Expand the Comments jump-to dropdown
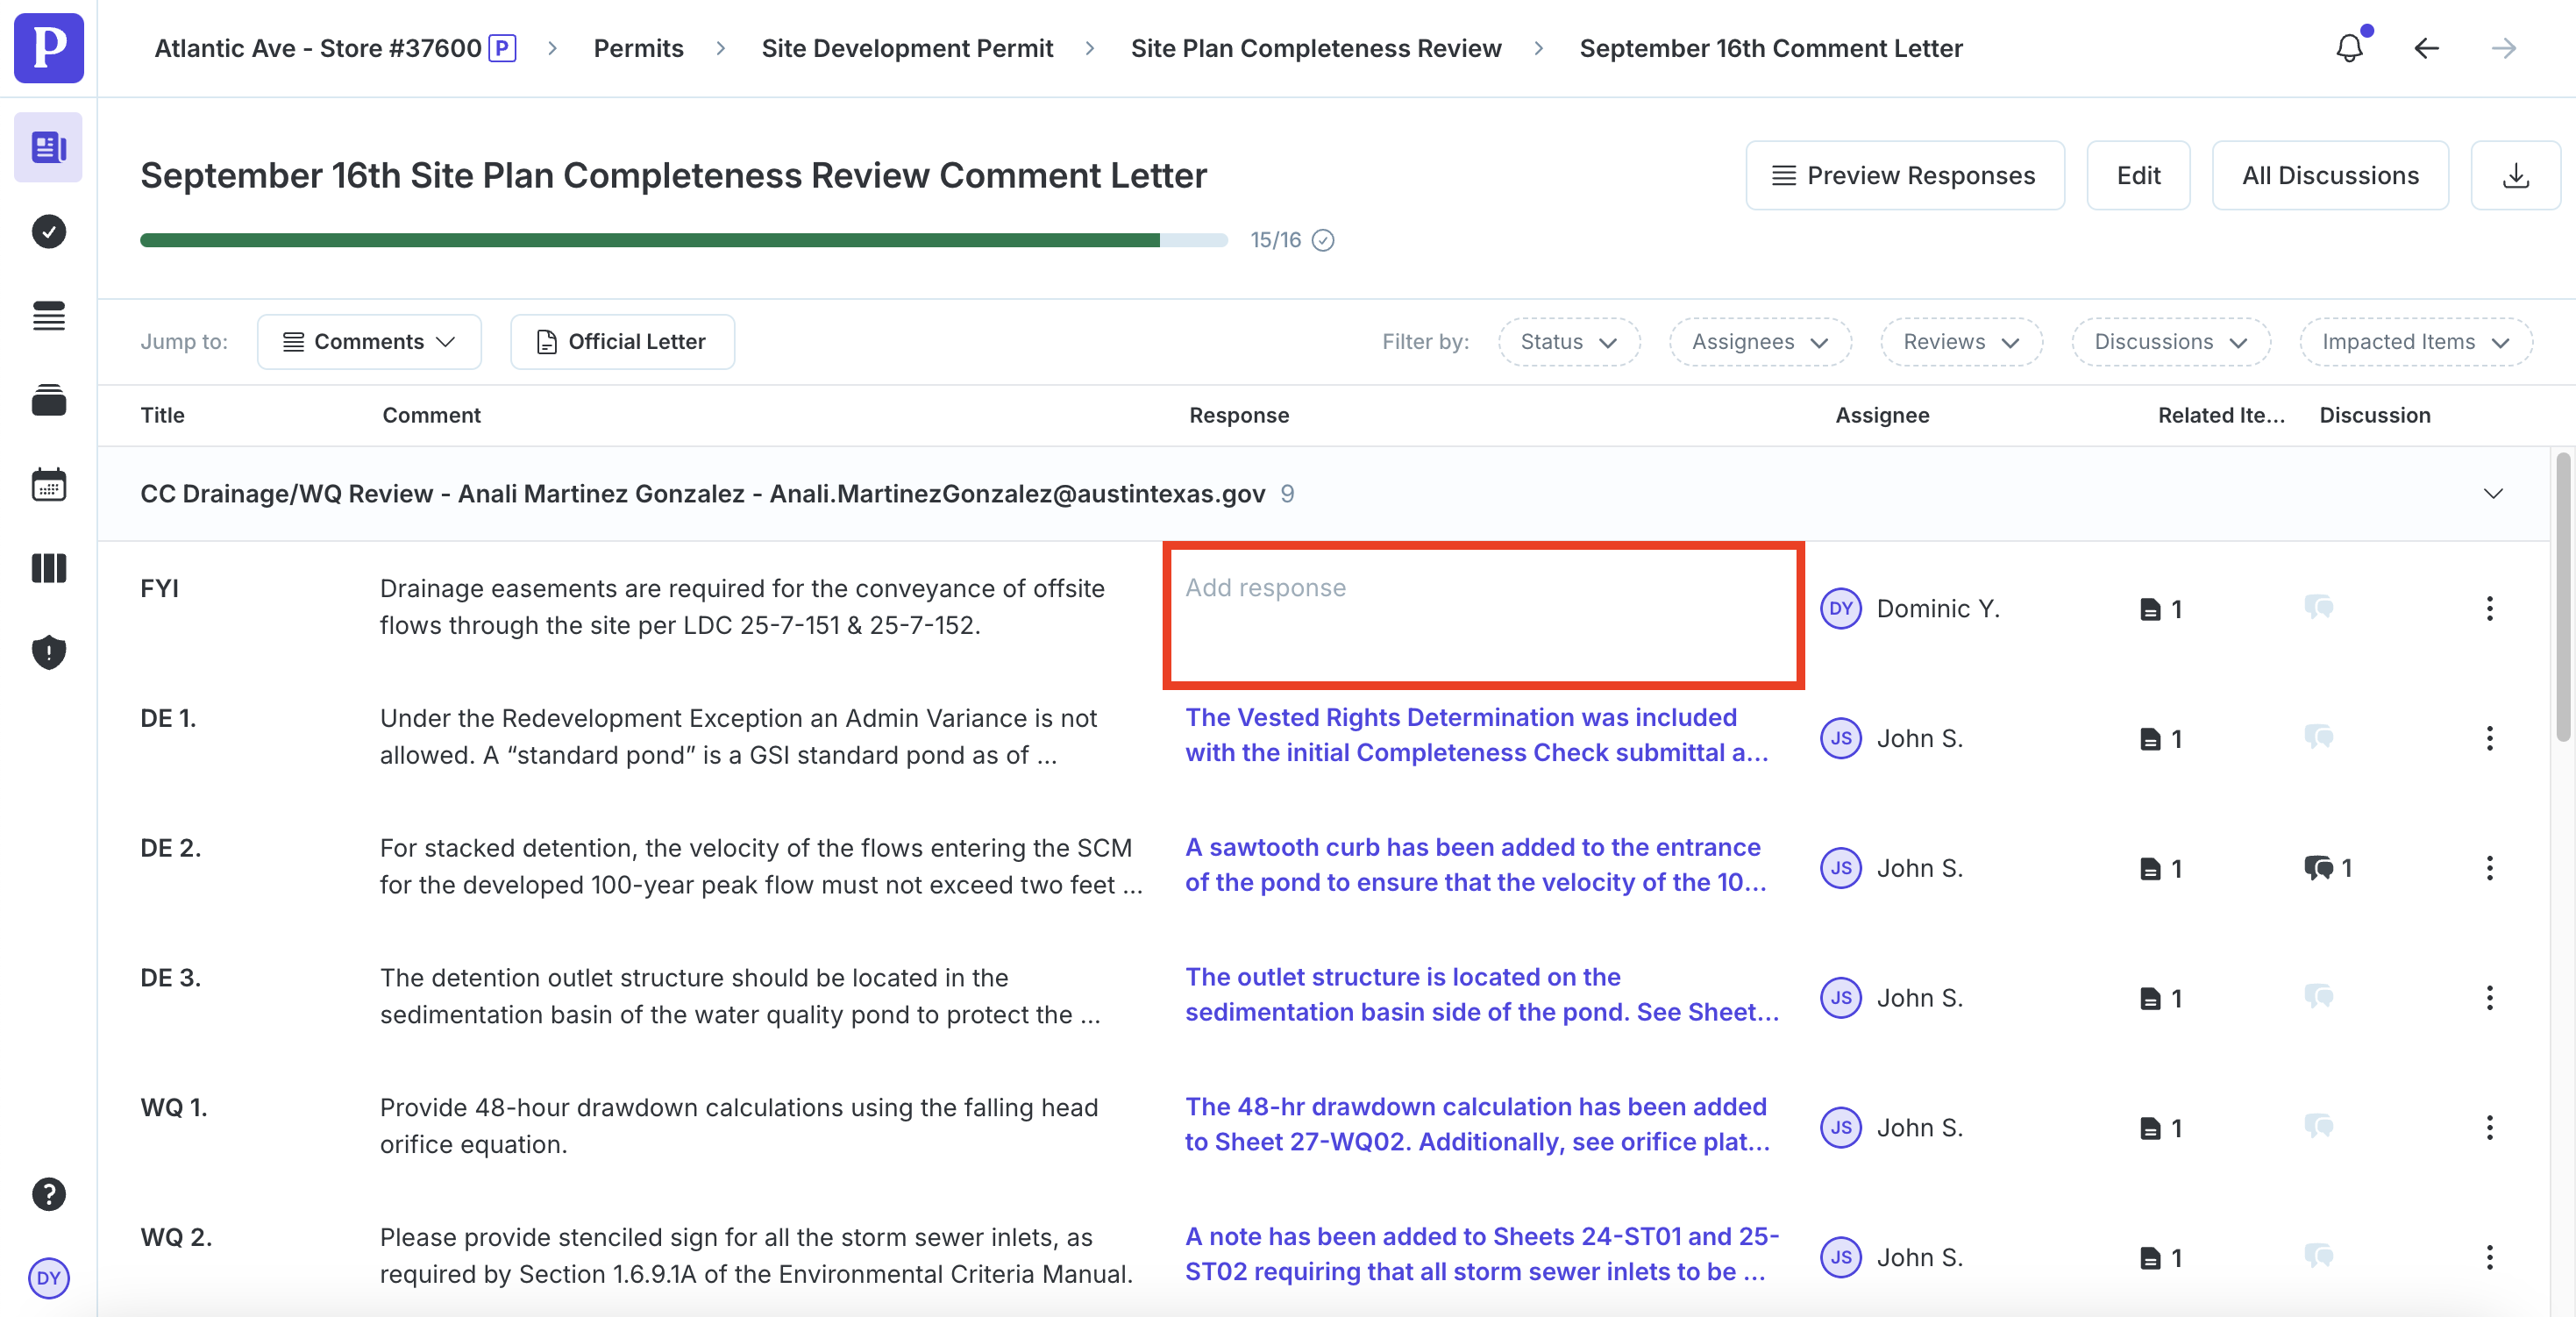2576x1317 pixels. pyautogui.click(x=369, y=342)
